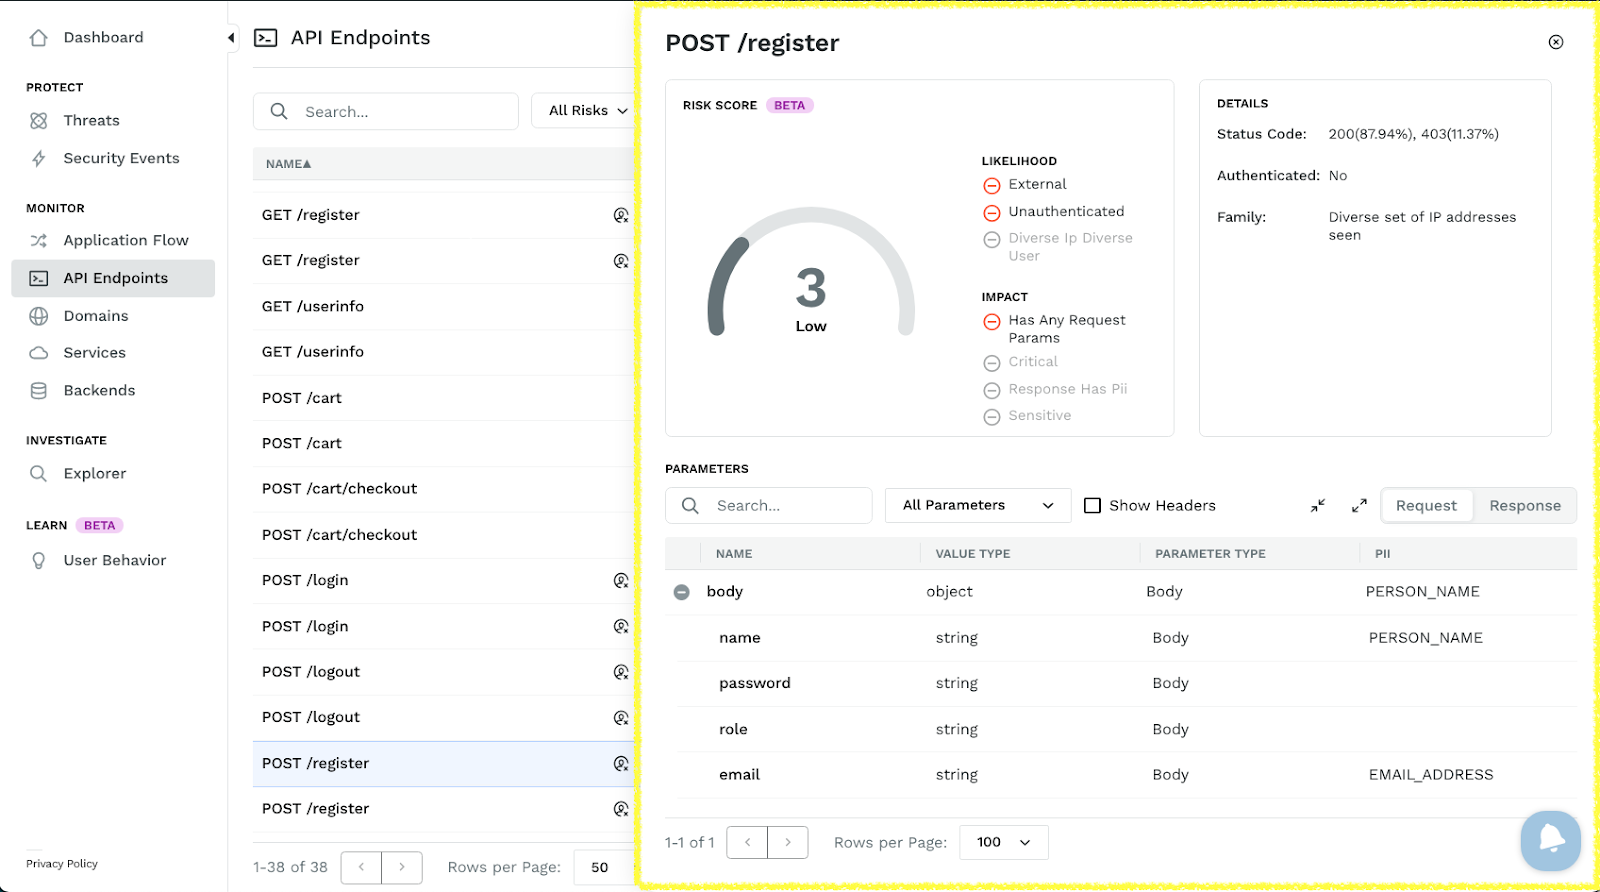
Task: Click the expand-all parameters arrows icon
Action: pyautogui.click(x=1359, y=506)
